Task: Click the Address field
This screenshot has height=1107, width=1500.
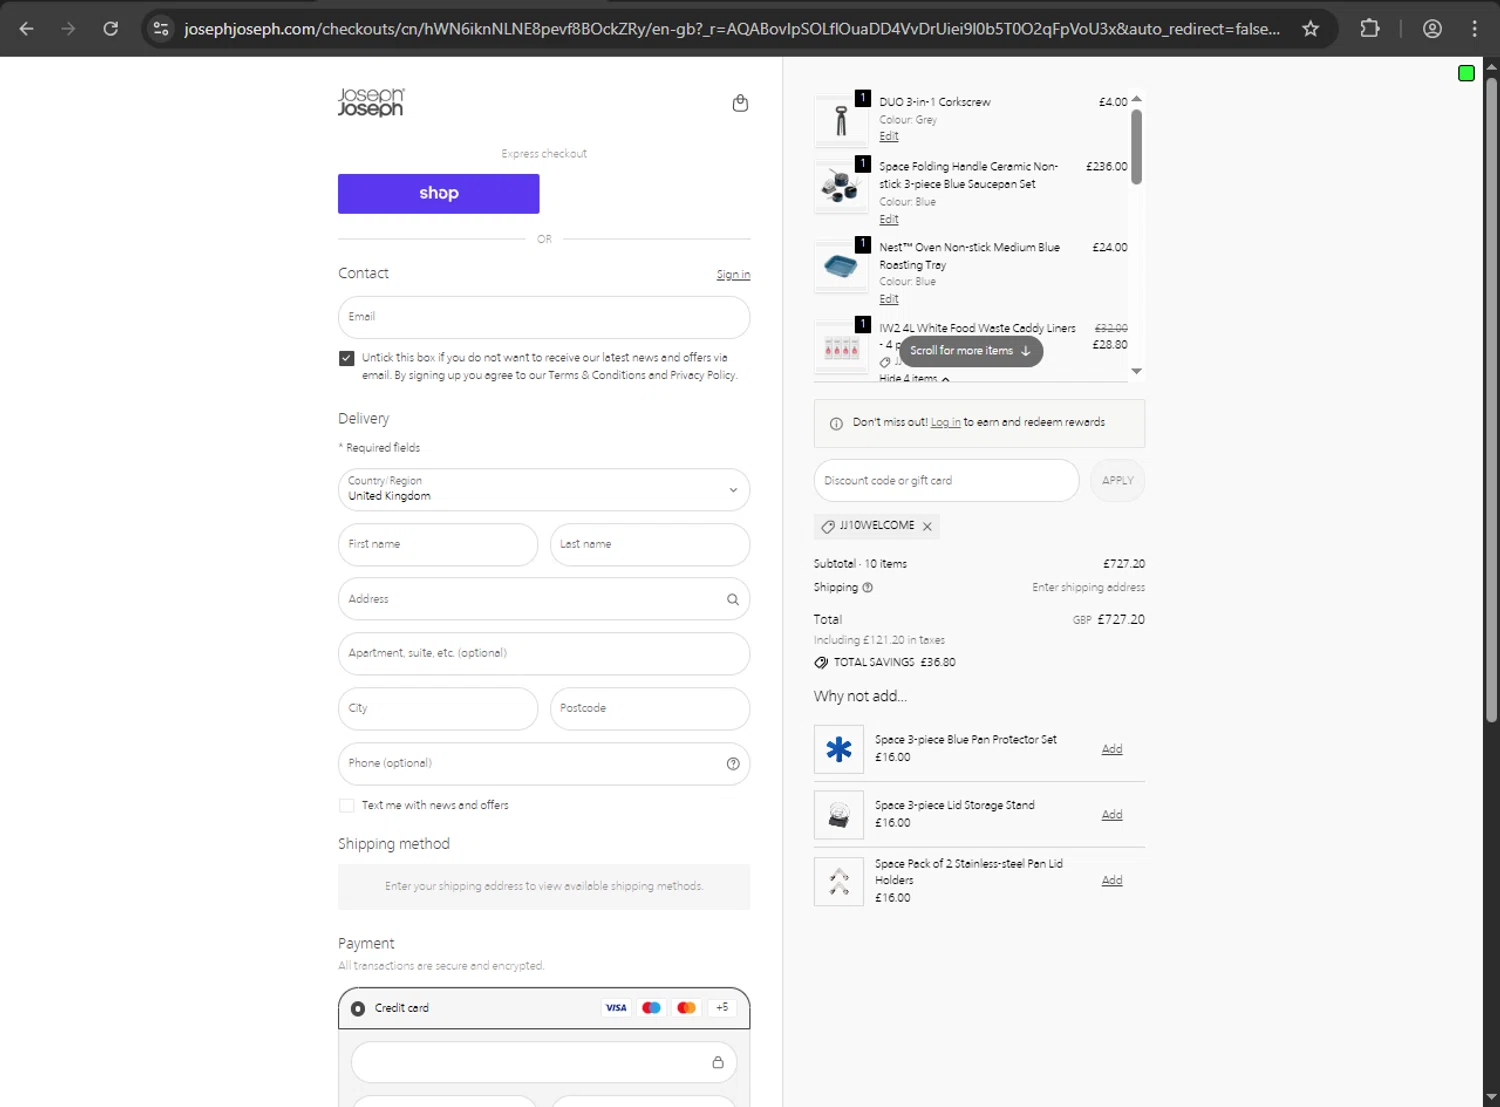Action: point(544,600)
